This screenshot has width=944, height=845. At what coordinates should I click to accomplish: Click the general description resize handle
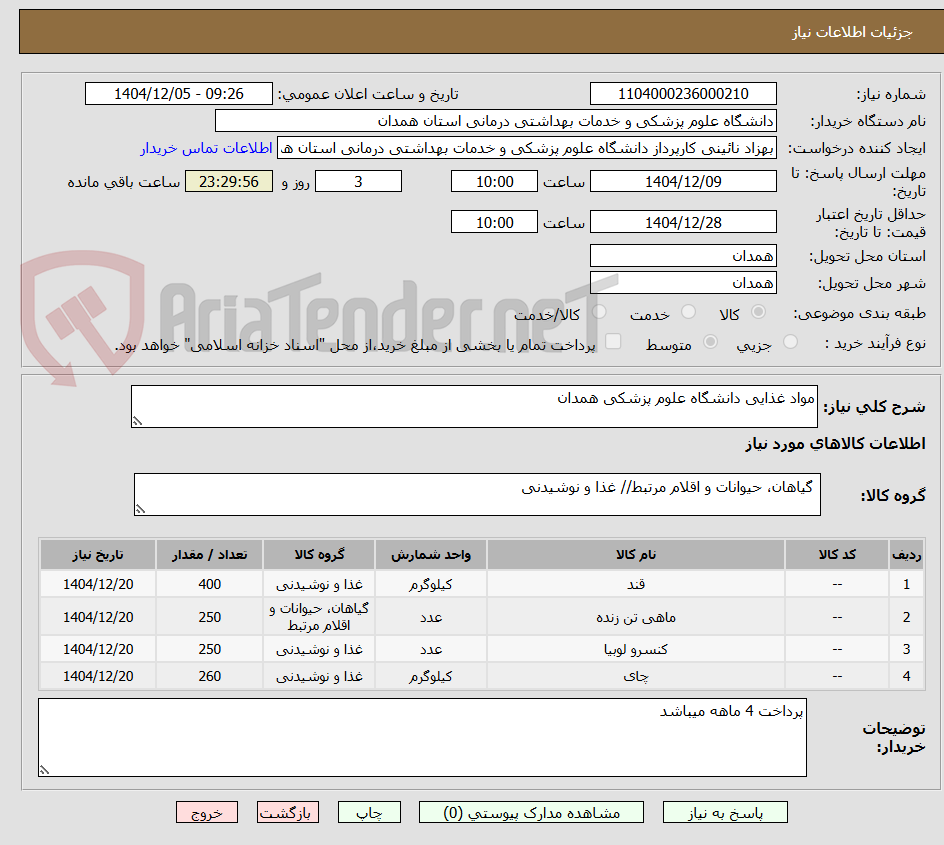point(137,421)
